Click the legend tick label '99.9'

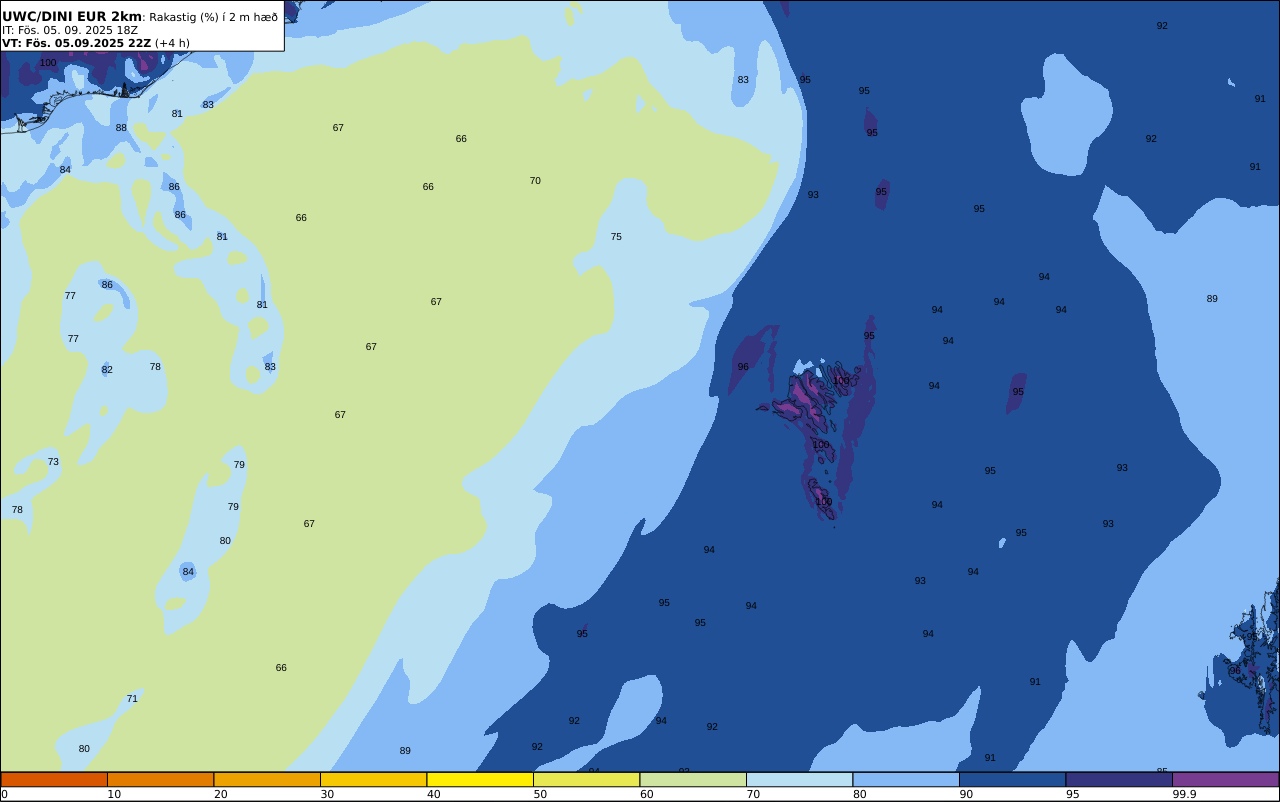pyautogui.click(x=1185, y=794)
